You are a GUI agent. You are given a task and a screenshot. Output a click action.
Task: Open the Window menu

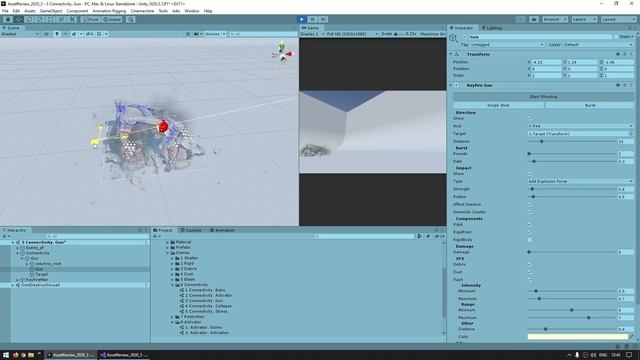pyautogui.click(x=192, y=11)
